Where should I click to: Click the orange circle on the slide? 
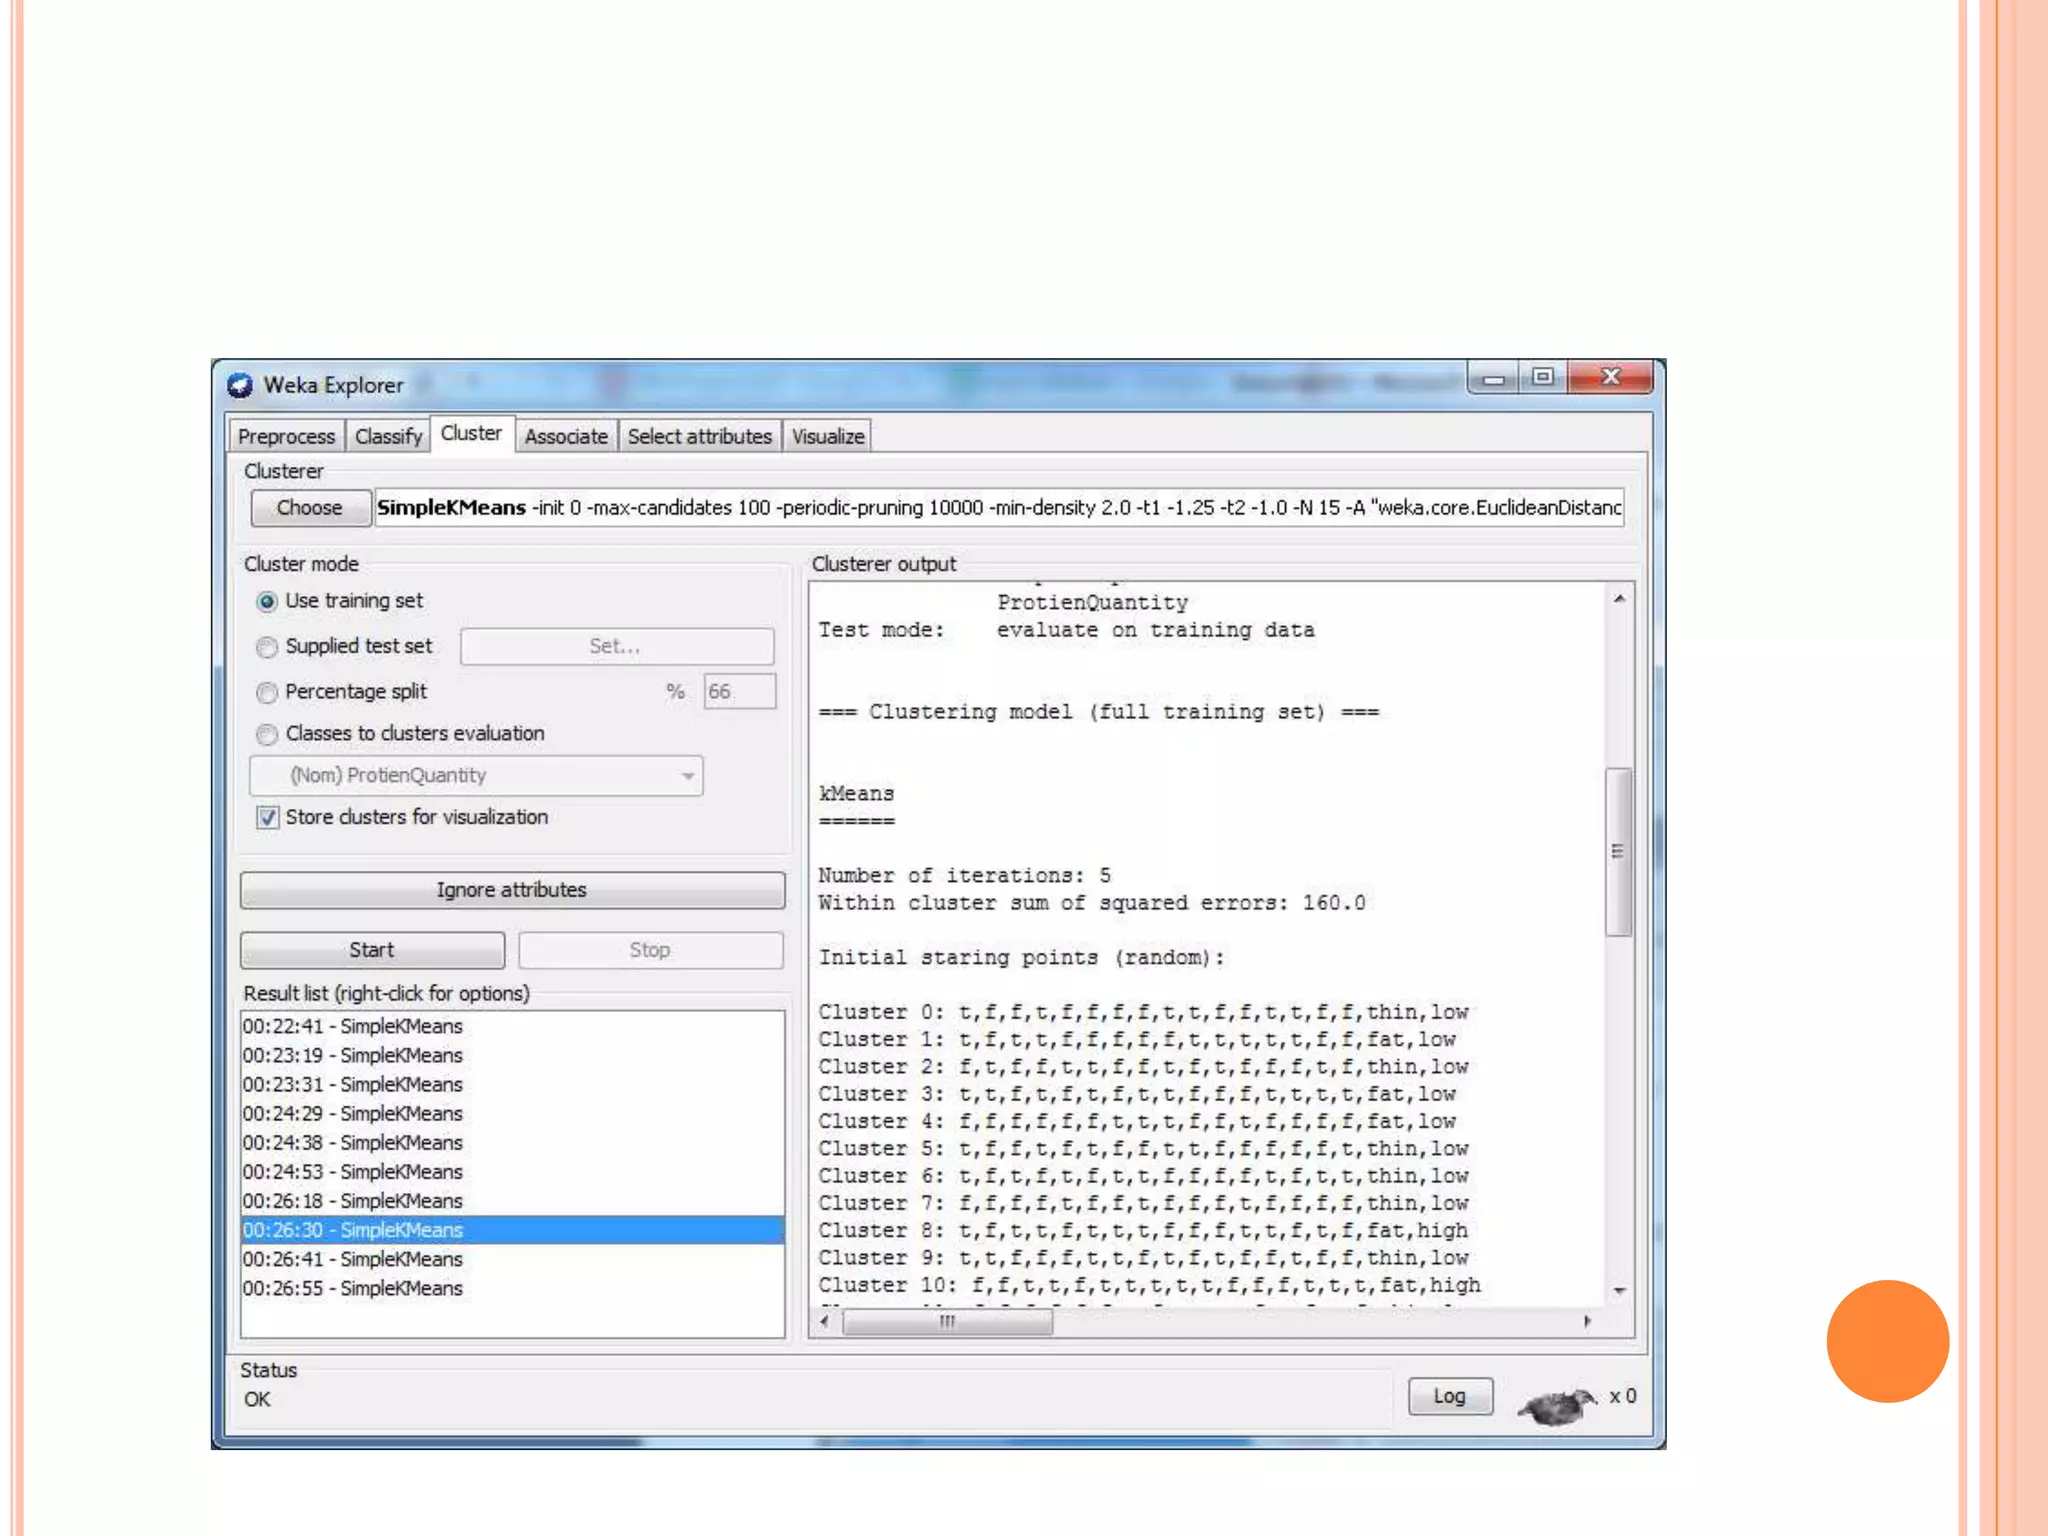[1887, 1341]
